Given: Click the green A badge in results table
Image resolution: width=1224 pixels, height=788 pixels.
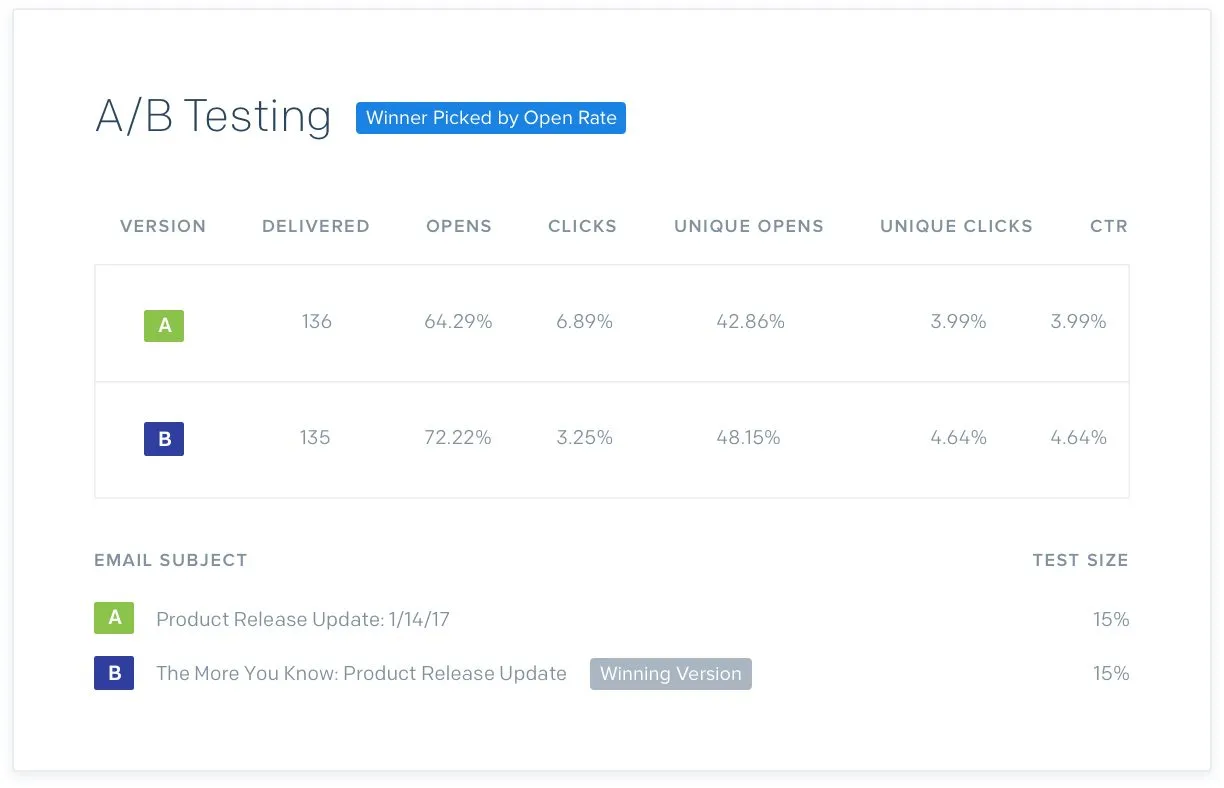Looking at the screenshot, I should (164, 325).
